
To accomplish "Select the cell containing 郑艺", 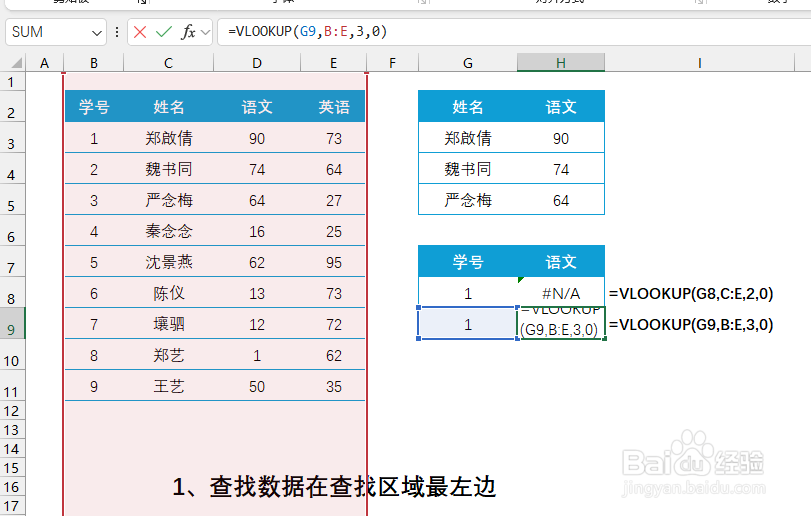I will (169, 355).
